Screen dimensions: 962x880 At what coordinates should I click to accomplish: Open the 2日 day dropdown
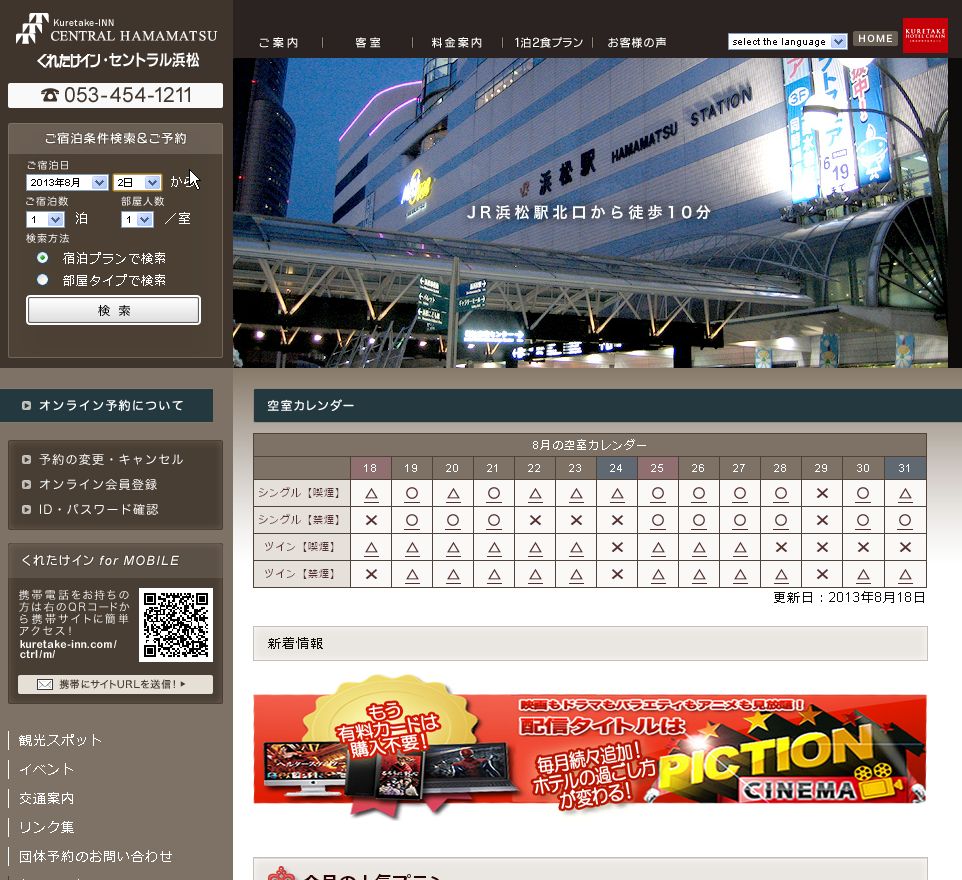coord(137,182)
